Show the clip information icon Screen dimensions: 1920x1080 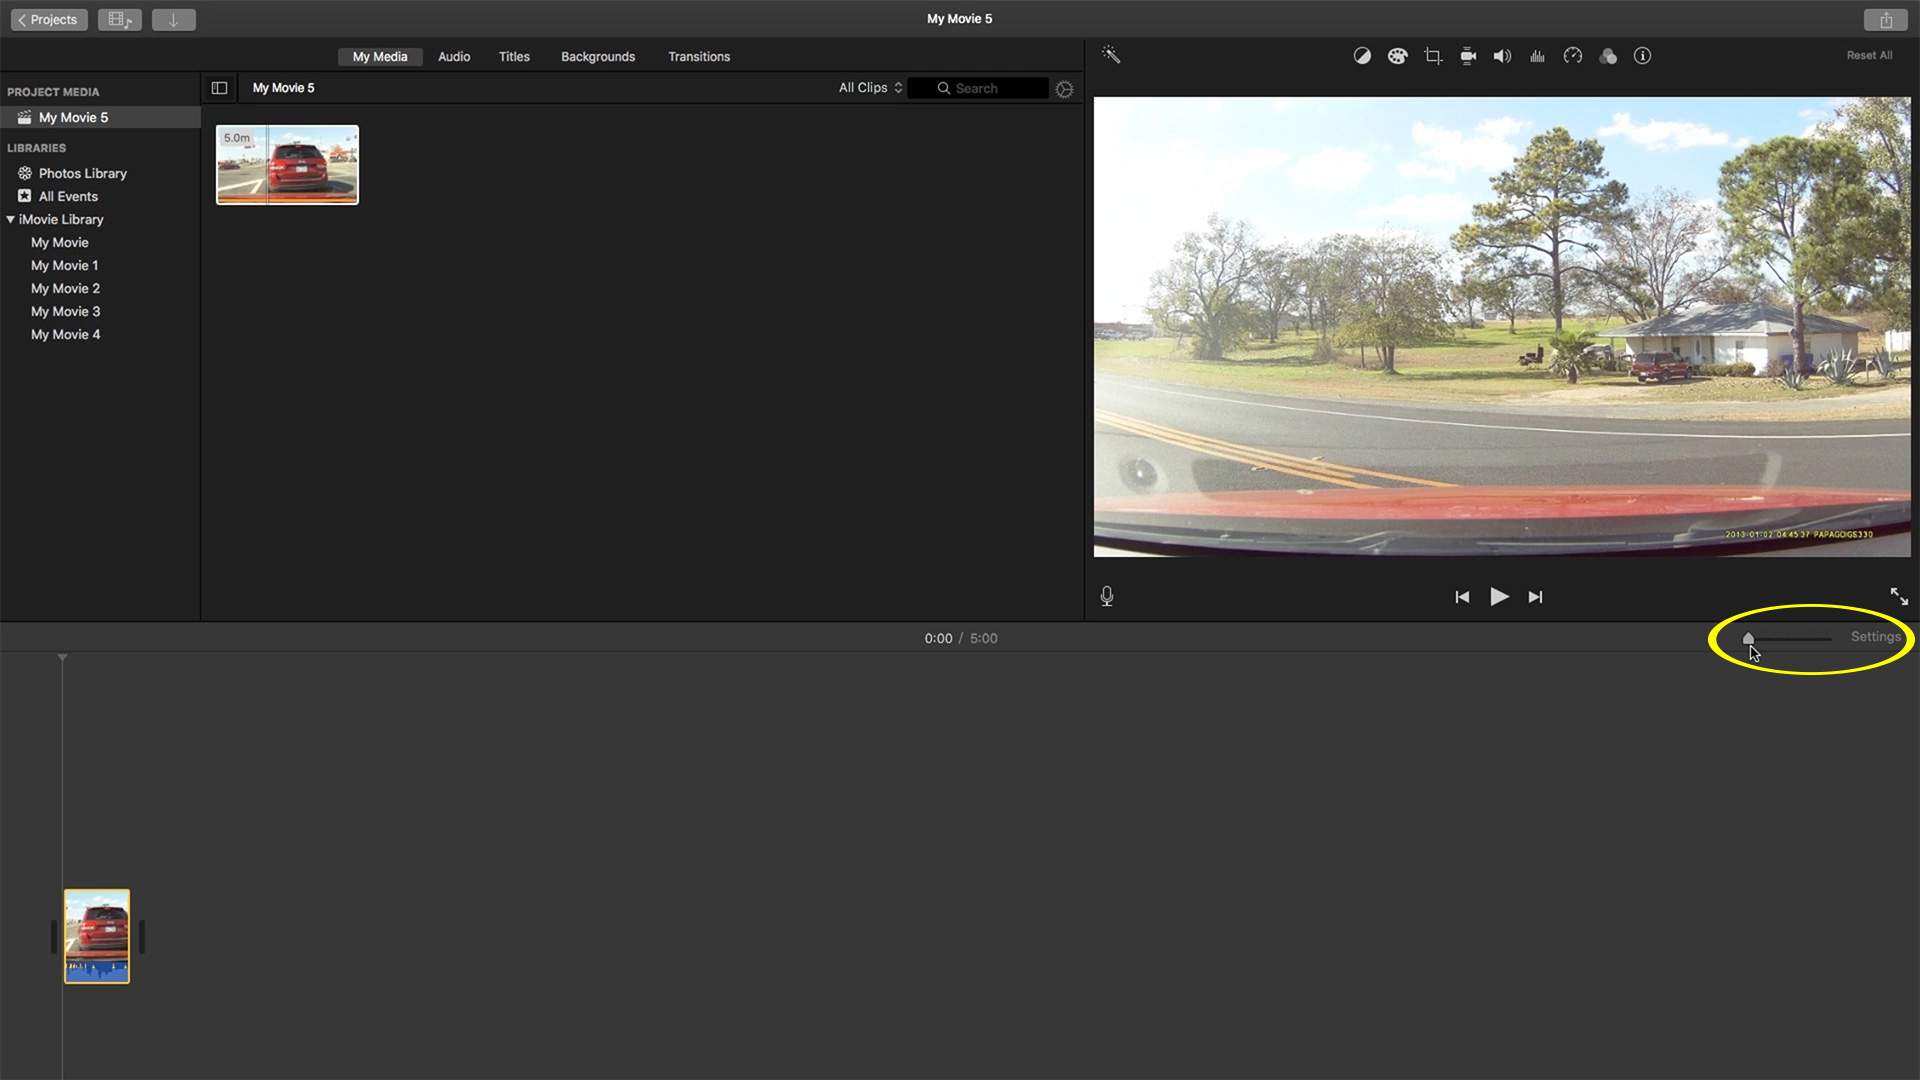pos(1642,56)
